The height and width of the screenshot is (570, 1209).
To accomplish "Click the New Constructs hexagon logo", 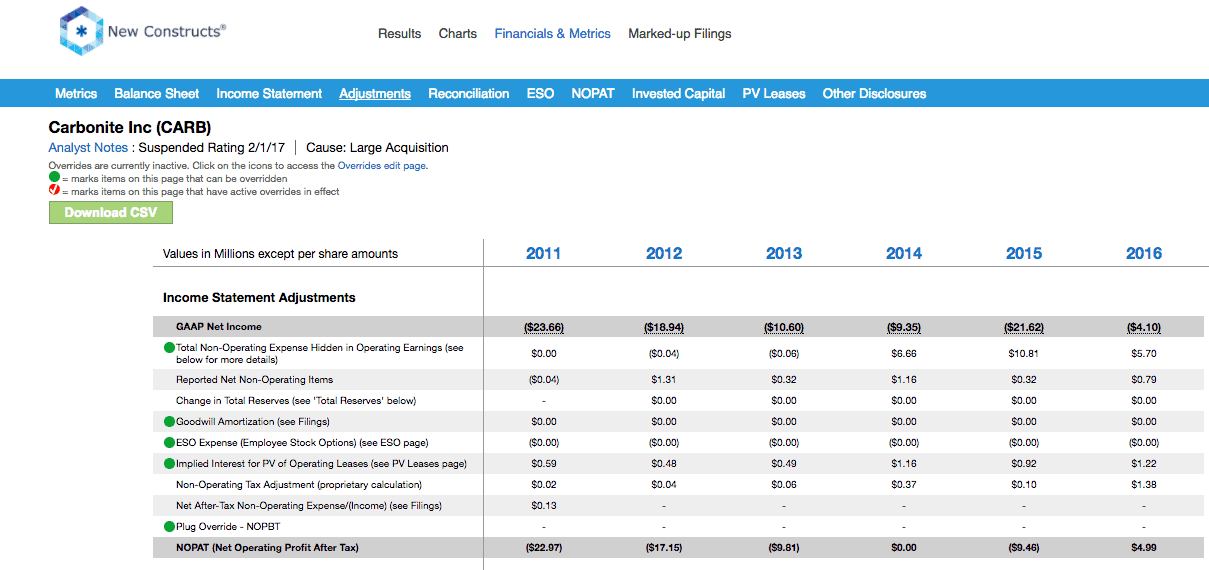I will (x=80, y=31).
